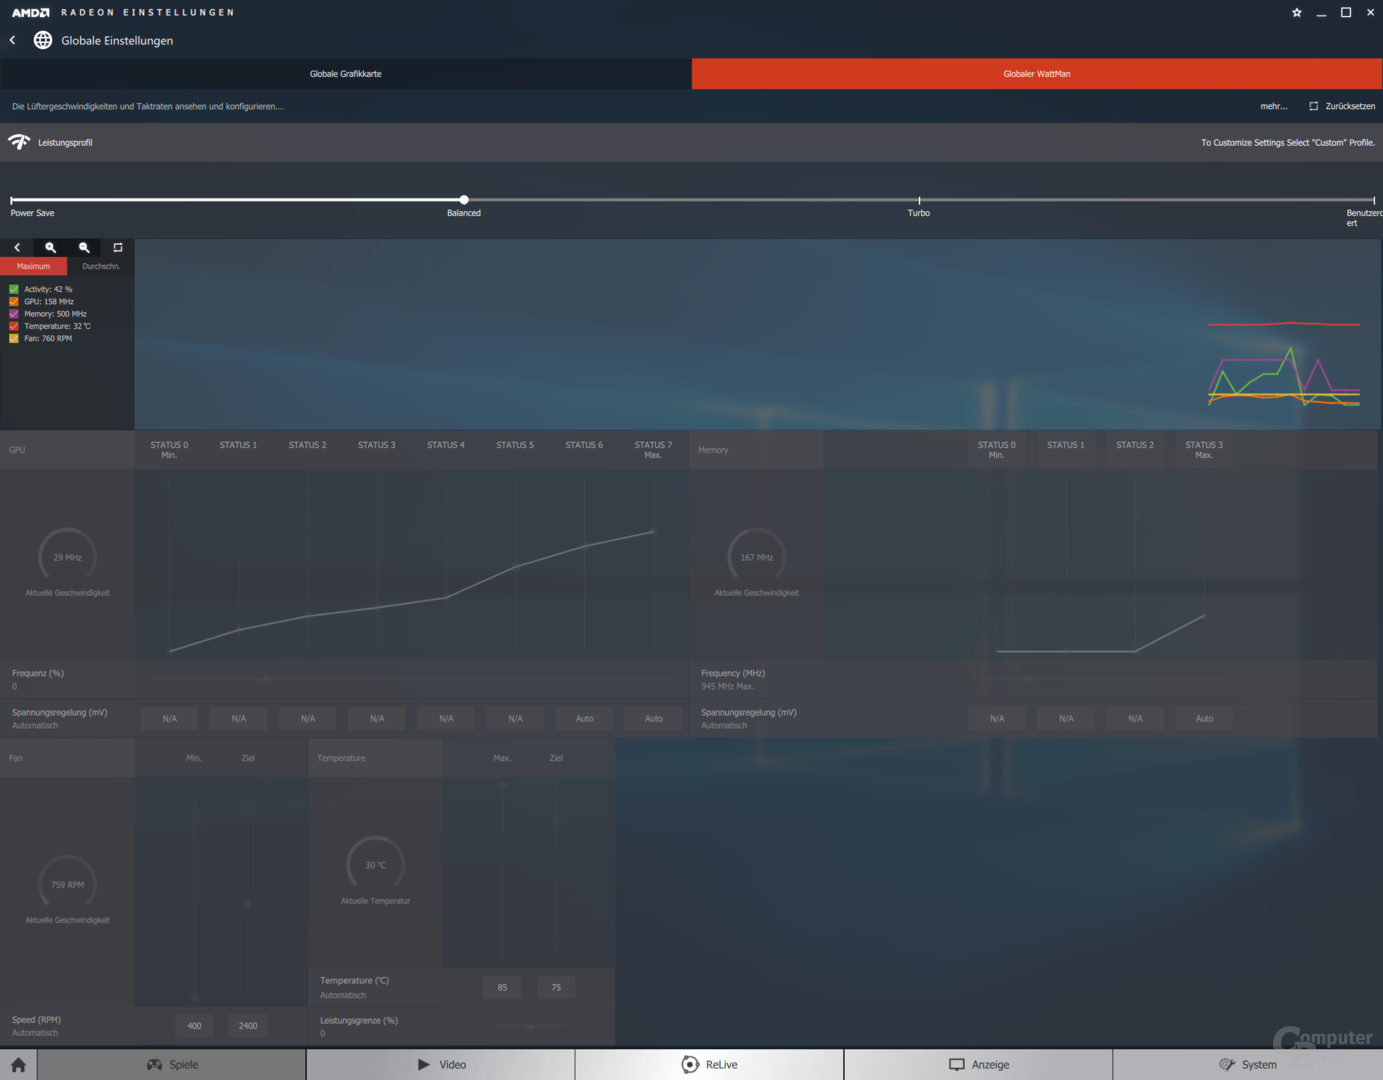
Task: Select the Power Save profile point
Action: (x=12, y=200)
